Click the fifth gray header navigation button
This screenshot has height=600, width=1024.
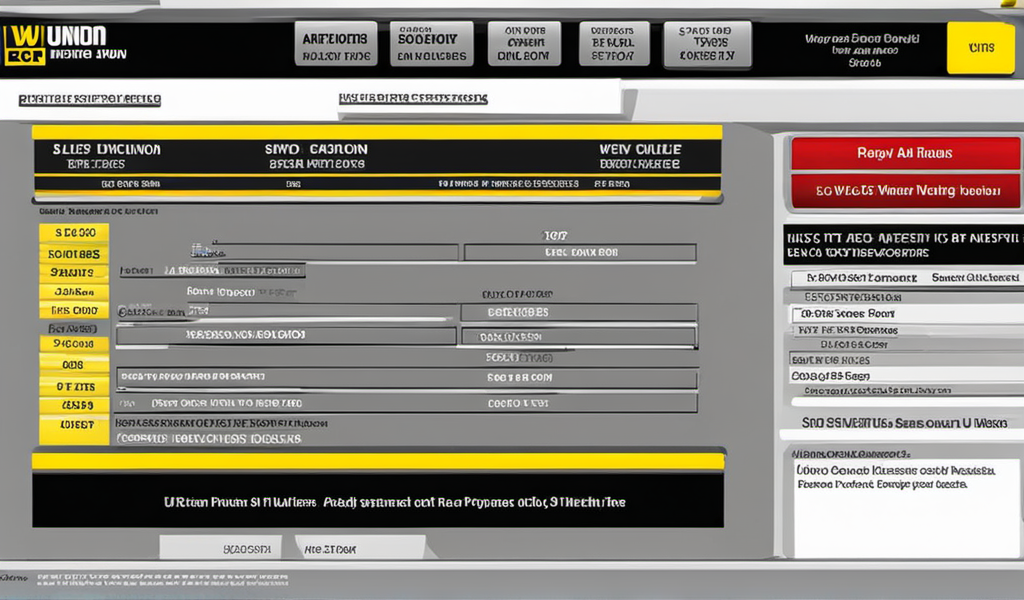[706, 44]
